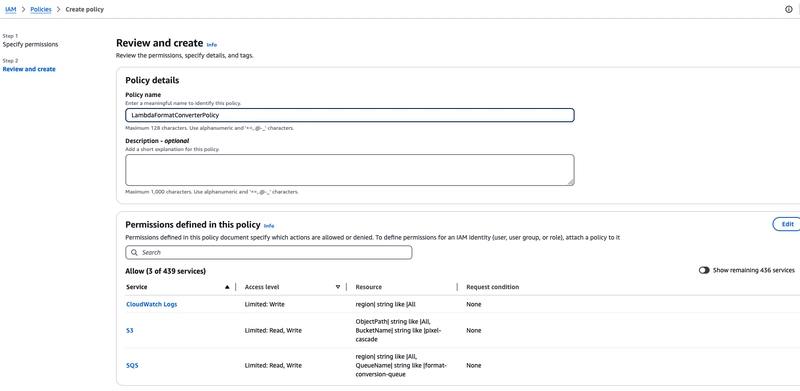
Task: Select 'Maximum 1,000 characters' hint text
Action: 212,192
